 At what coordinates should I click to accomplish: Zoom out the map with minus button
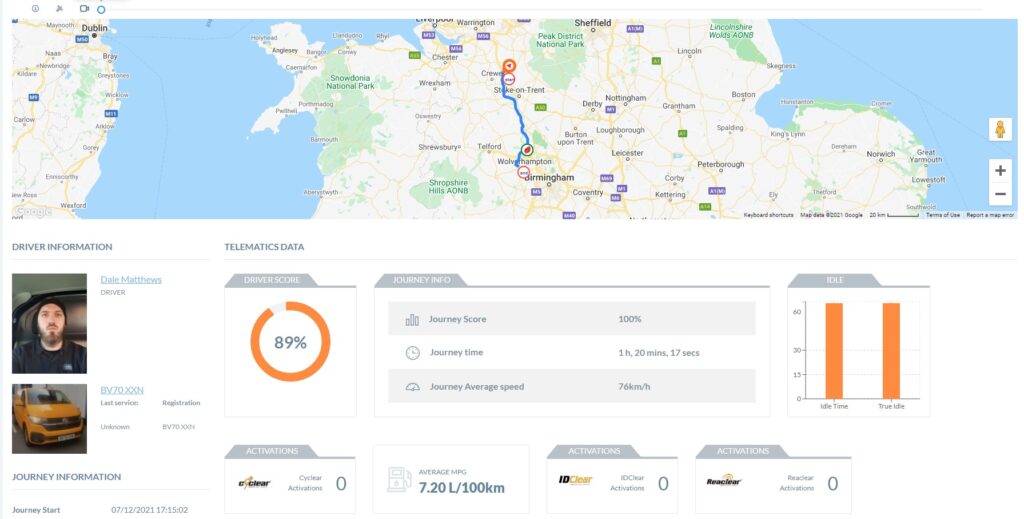[x=1000, y=194]
